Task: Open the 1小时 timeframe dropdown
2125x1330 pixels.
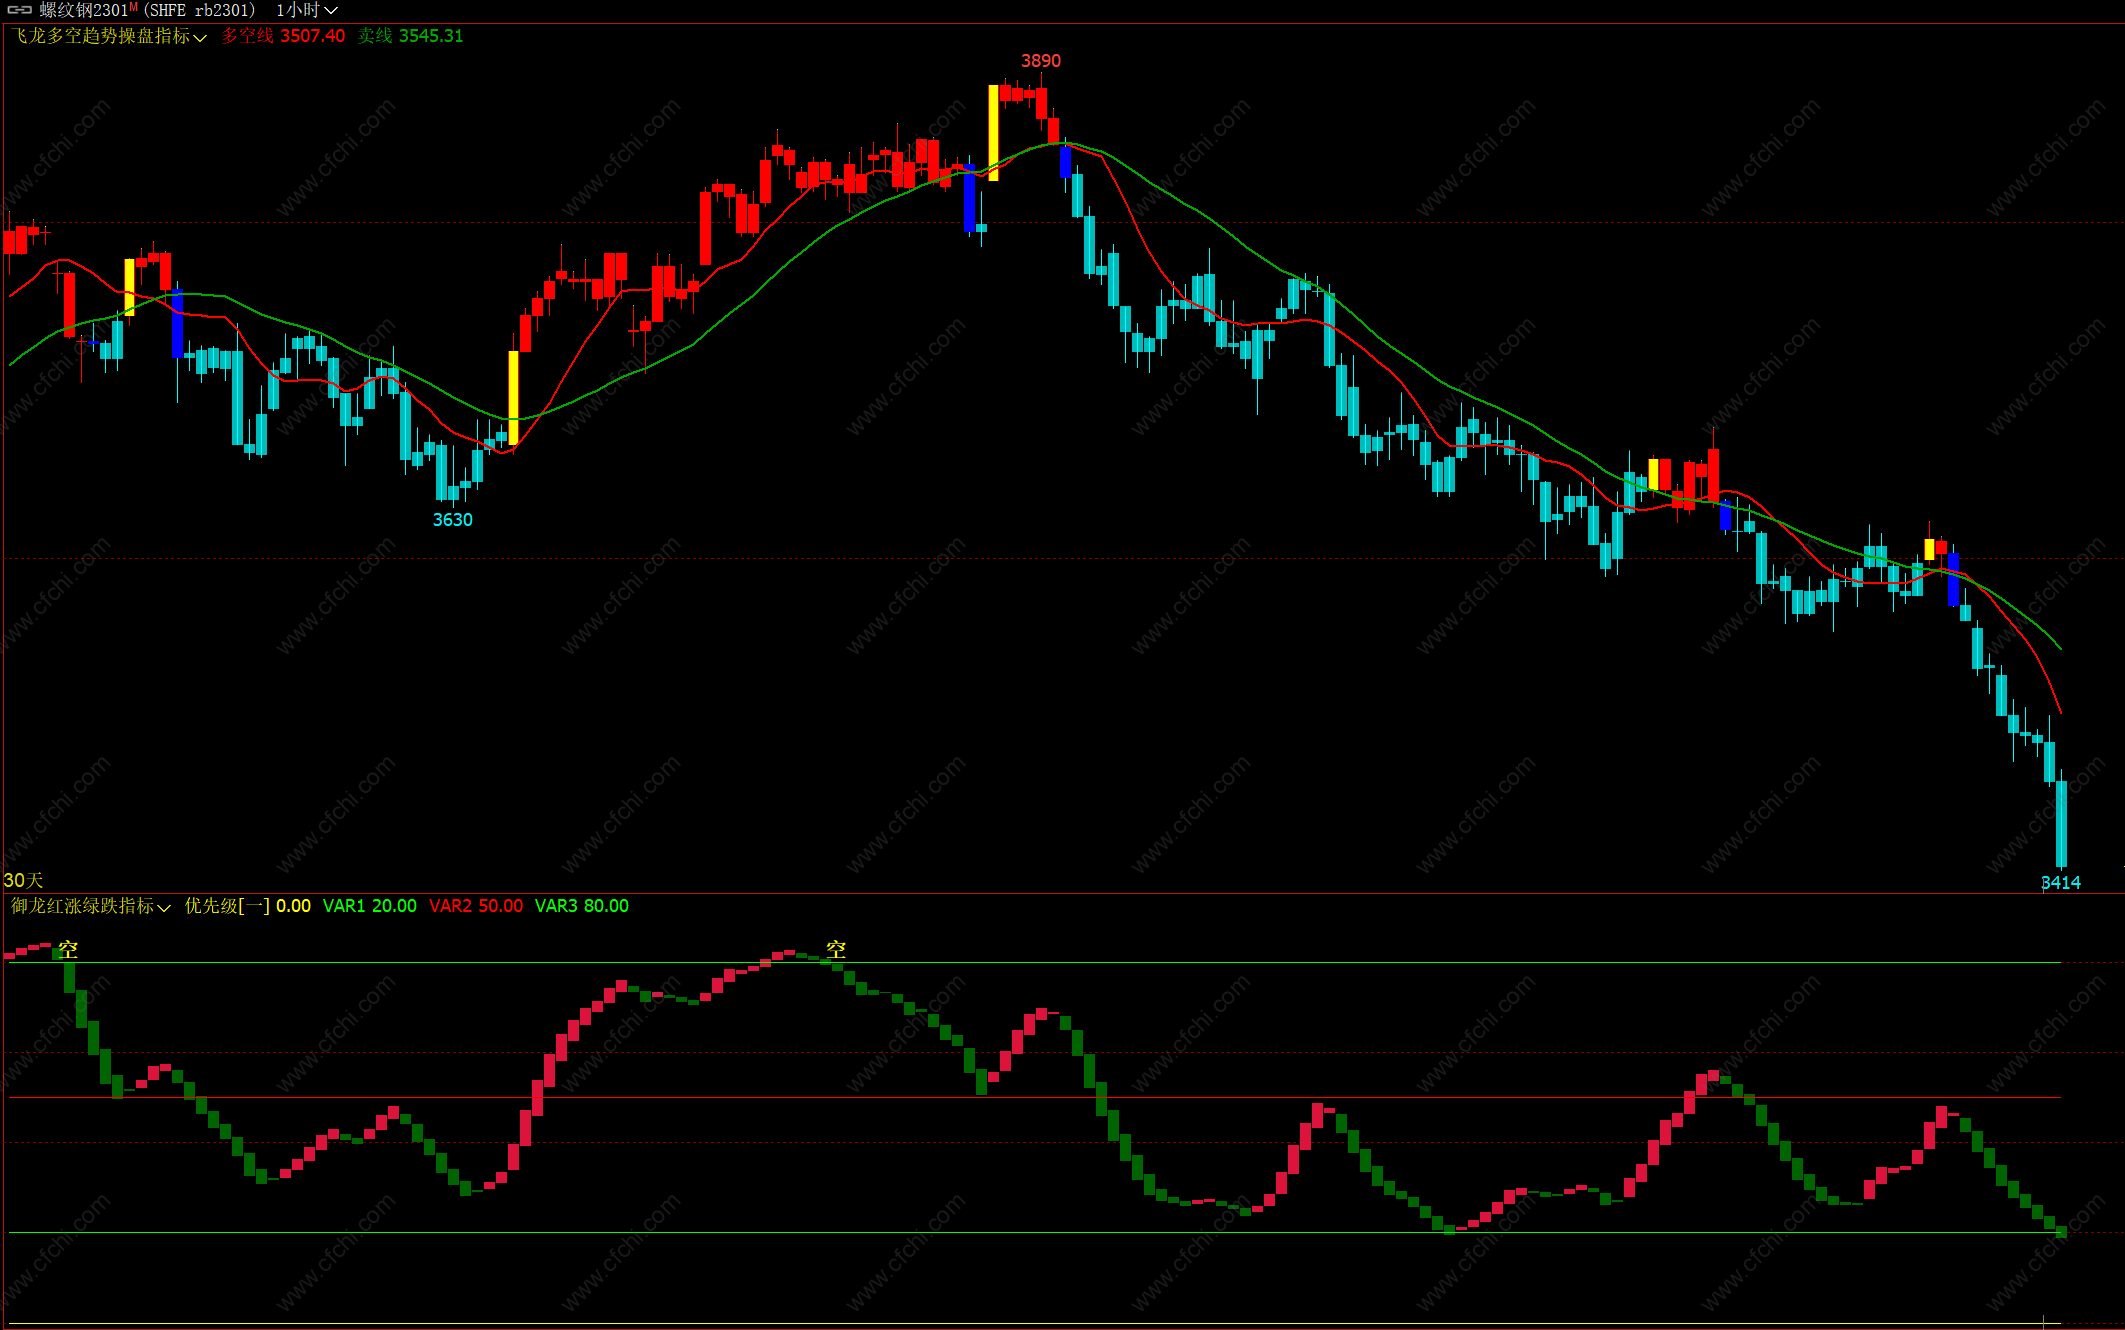Action: pos(307,10)
